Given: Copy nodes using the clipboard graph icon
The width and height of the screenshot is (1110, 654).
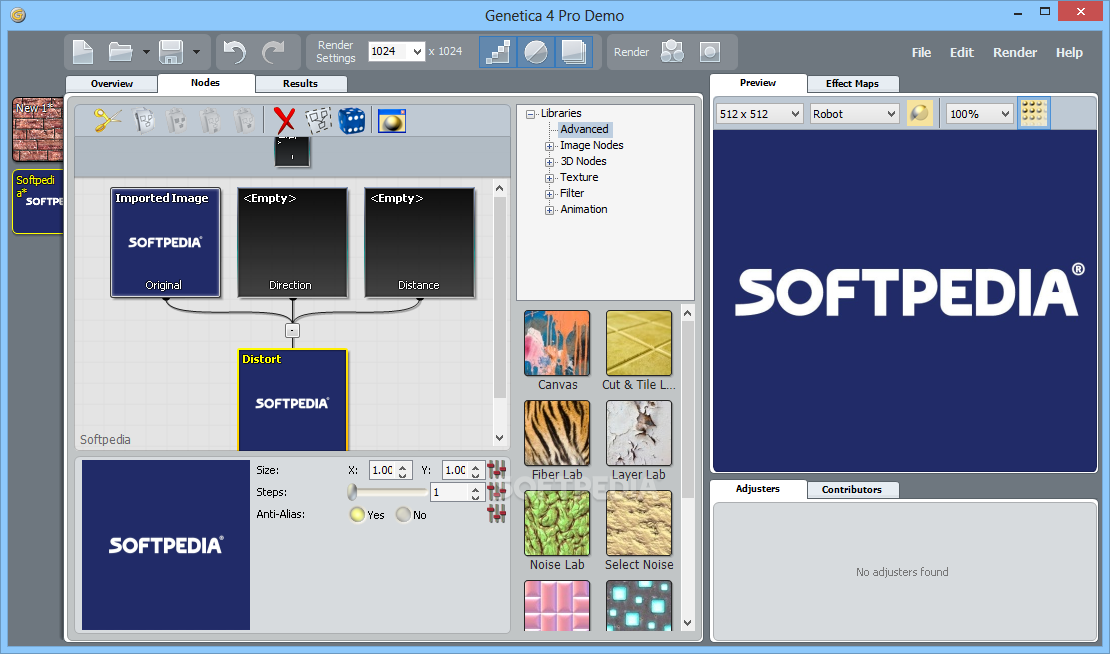Looking at the screenshot, I should (x=144, y=120).
